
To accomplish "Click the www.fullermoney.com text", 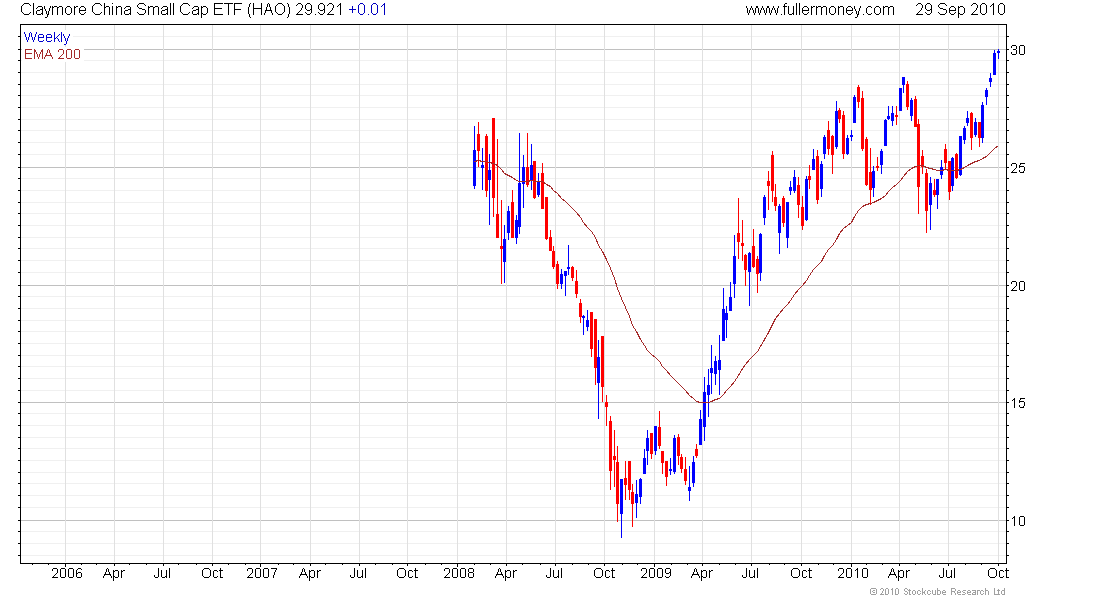I will [x=819, y=10].
